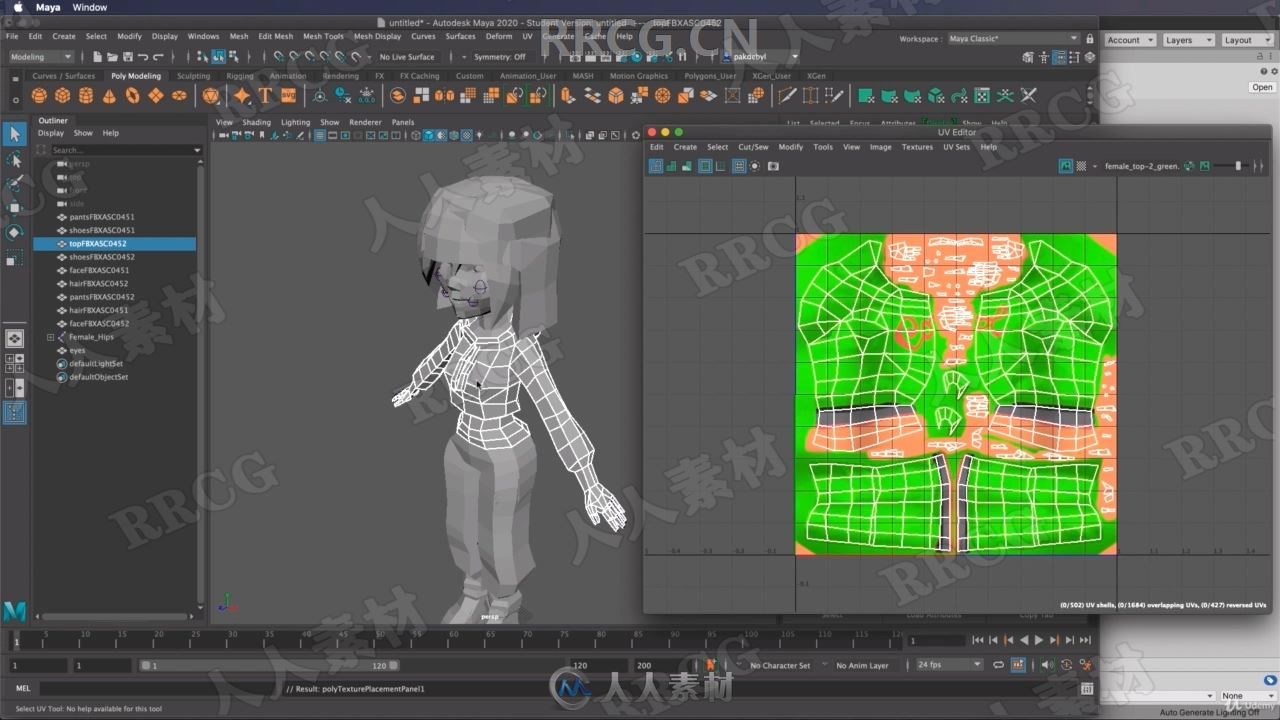Activate the Rotate tool in toolbox
This screenshot has height=720, width=1280.
click(14, 232)
